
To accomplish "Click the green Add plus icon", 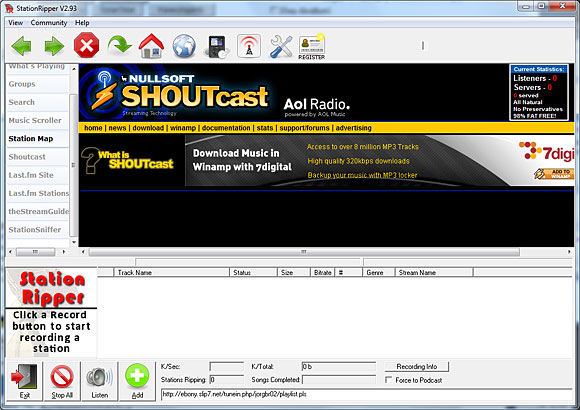I will (x=137, y=381).
